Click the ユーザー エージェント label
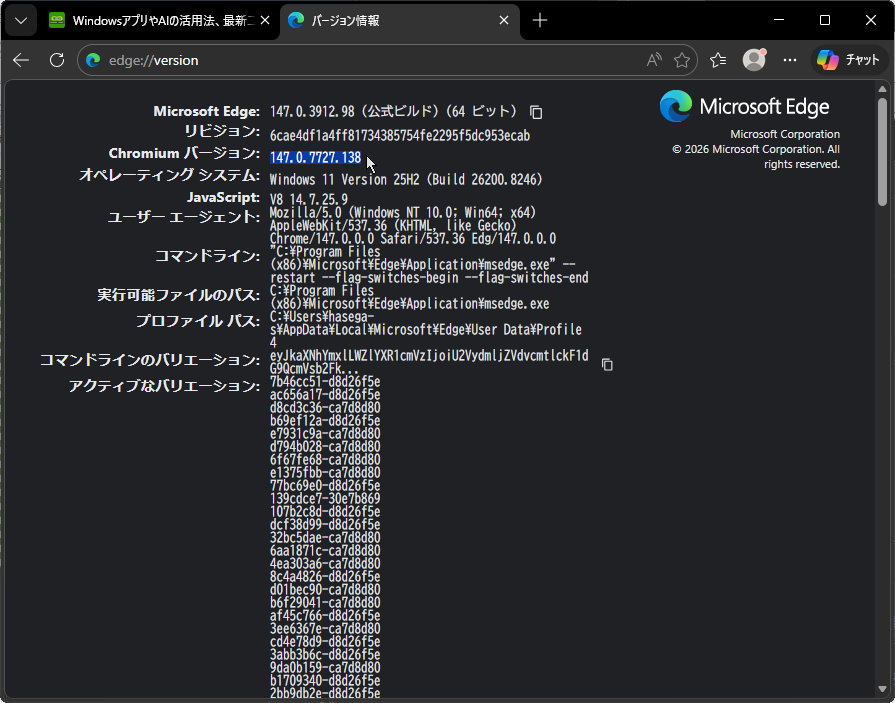Screen dimensions: 895x703 [x=184, y=217]
